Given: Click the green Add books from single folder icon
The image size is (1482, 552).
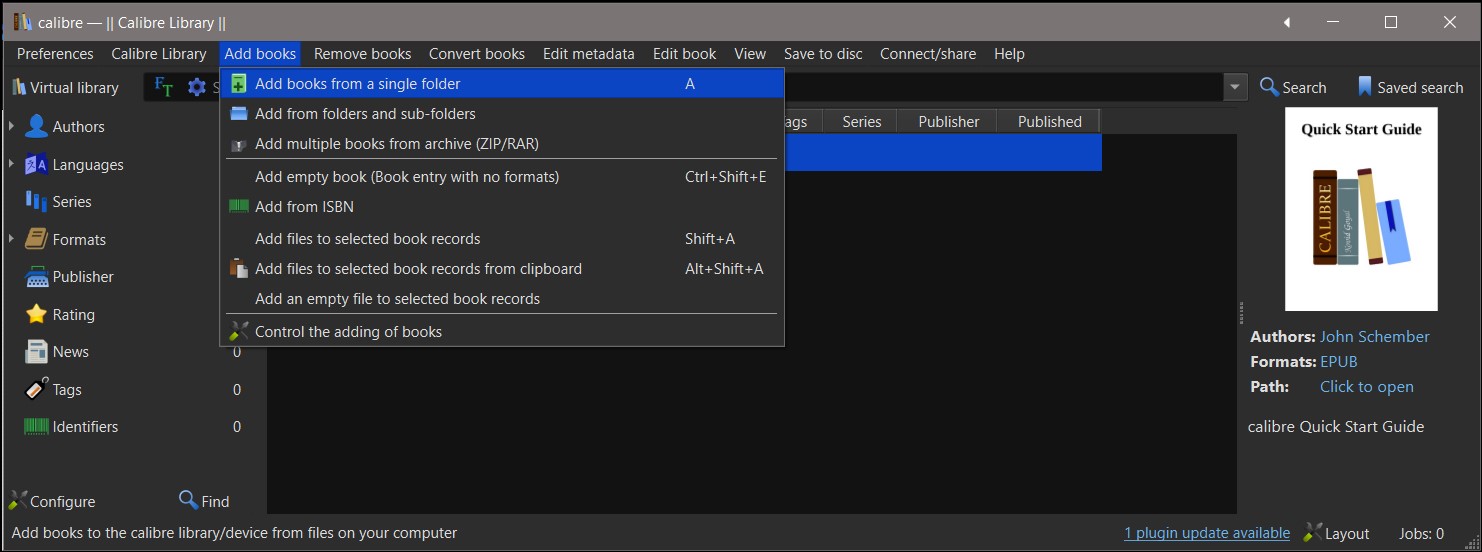Looking at the screenshot, I should [x=238, y=84].
